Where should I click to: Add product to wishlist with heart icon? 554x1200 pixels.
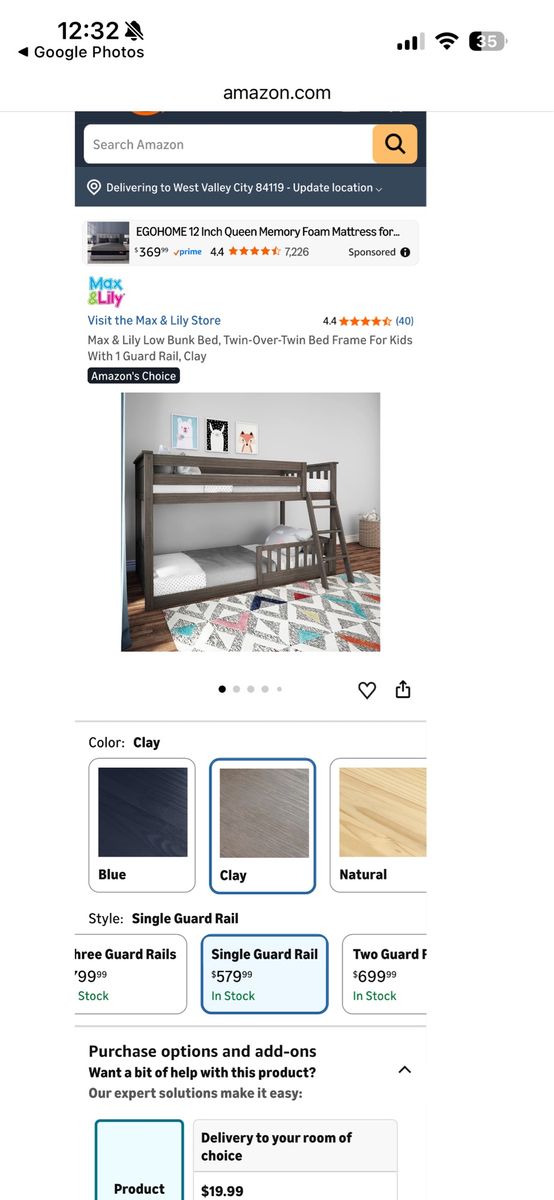367,690
